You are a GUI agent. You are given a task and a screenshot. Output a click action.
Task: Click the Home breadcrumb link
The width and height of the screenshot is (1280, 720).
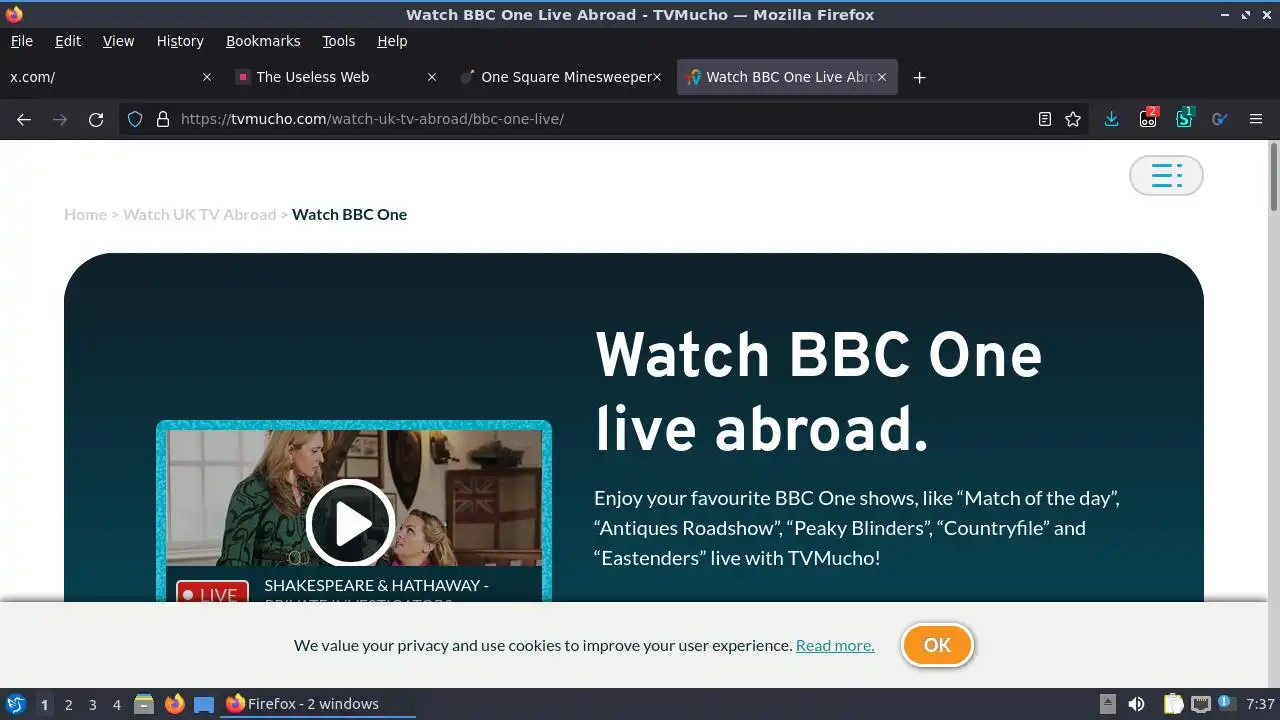[85, 214]
